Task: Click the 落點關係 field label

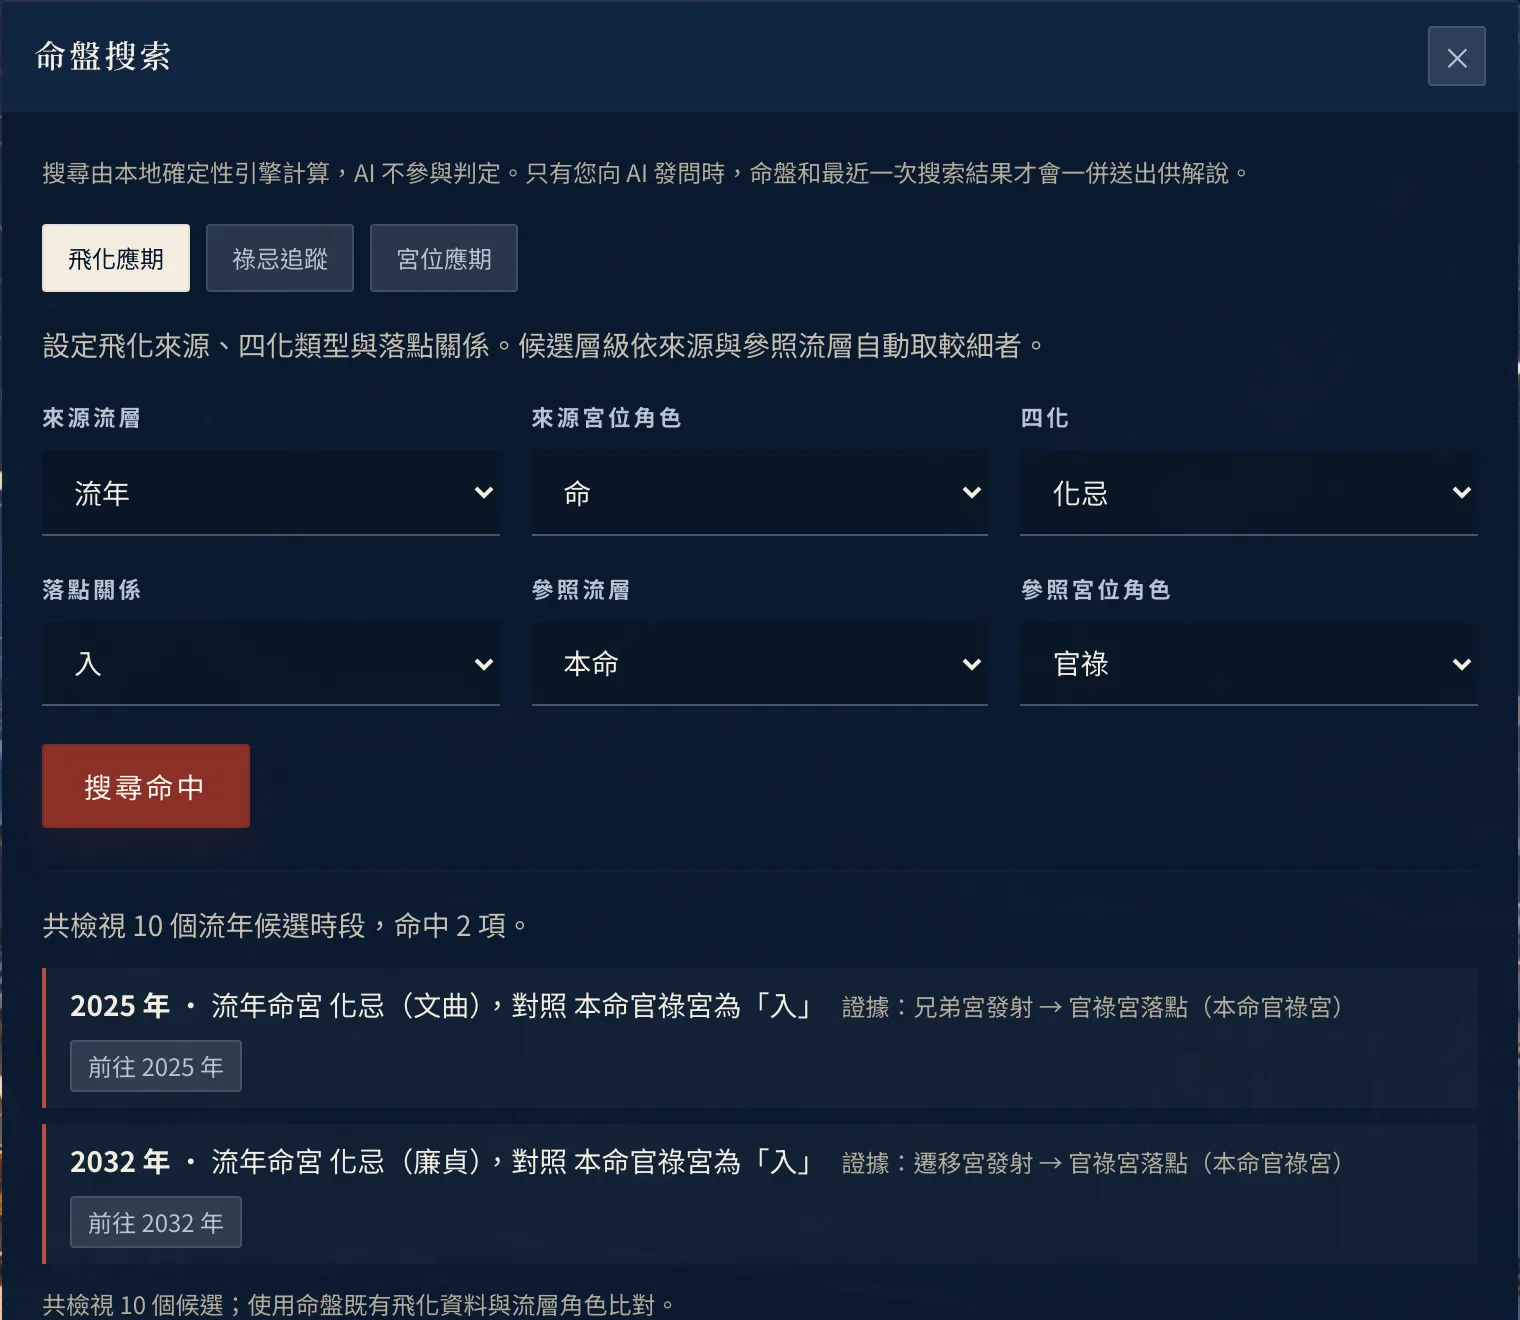Action: pyautogui.click(x=91, y=590)
